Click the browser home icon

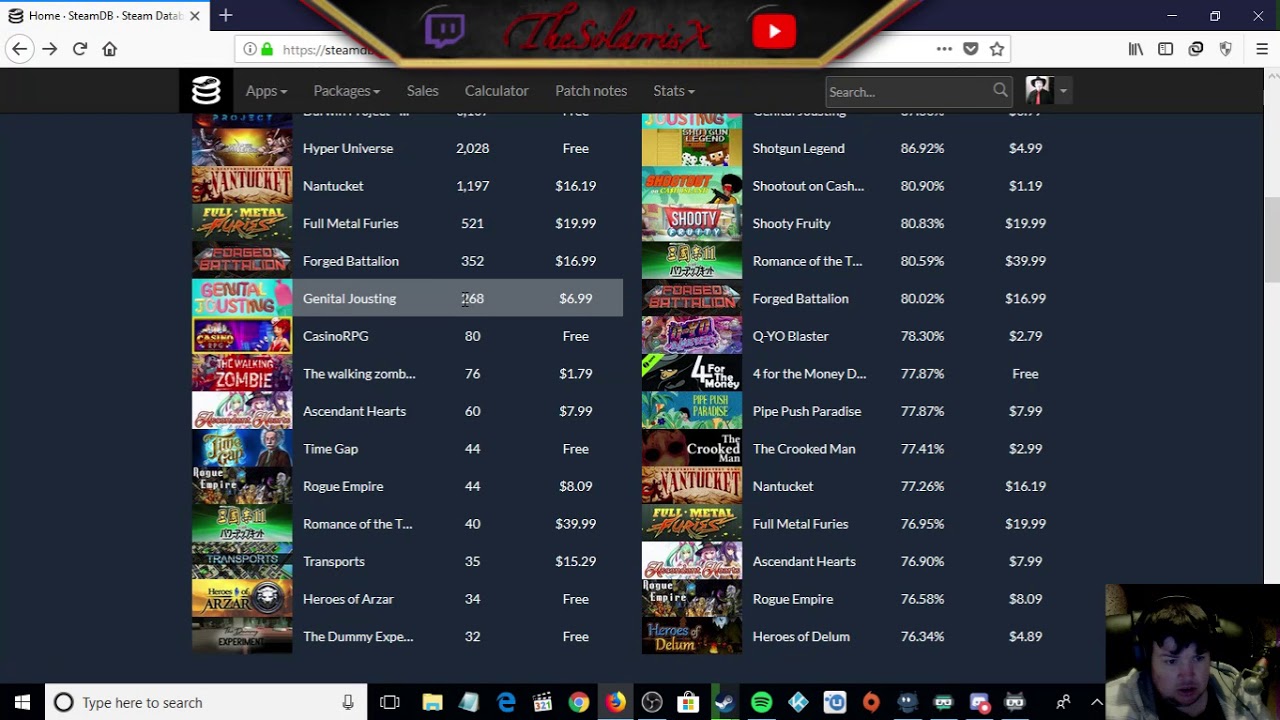coord(110,49)
